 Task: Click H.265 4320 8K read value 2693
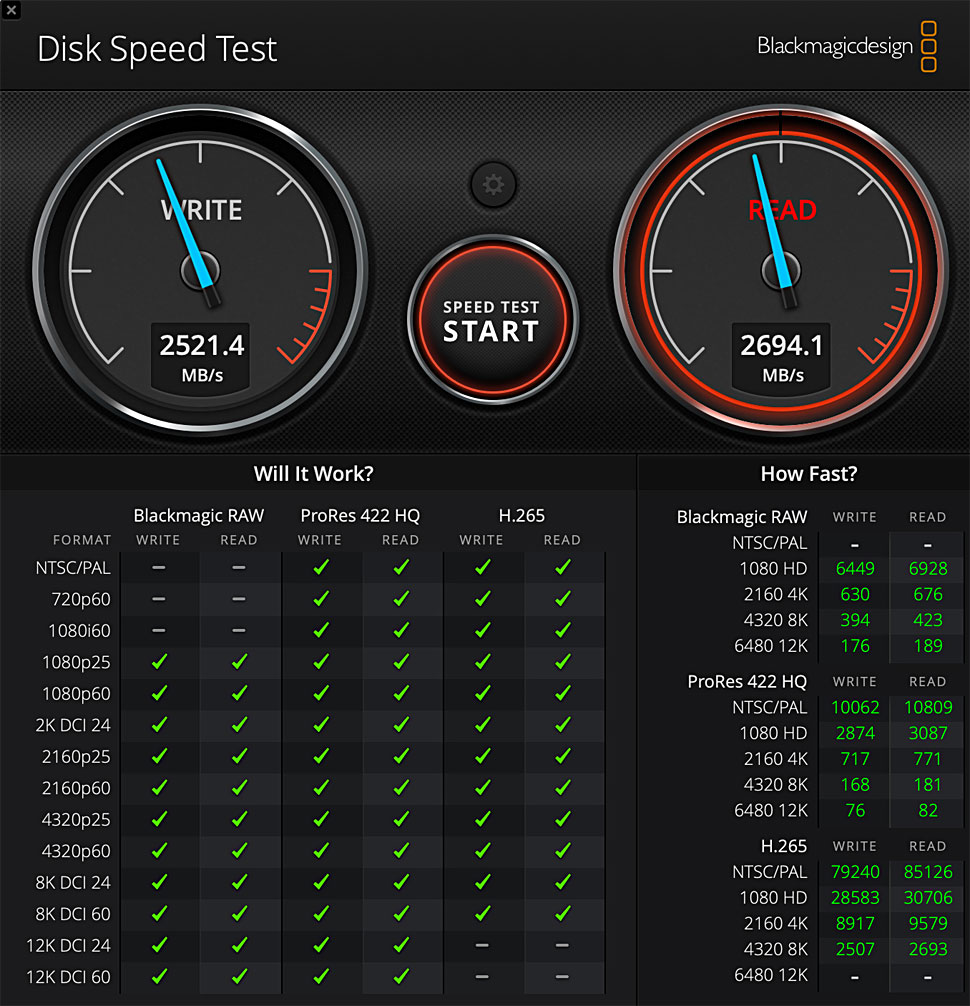pyautogui.click(x=928, y=949)
